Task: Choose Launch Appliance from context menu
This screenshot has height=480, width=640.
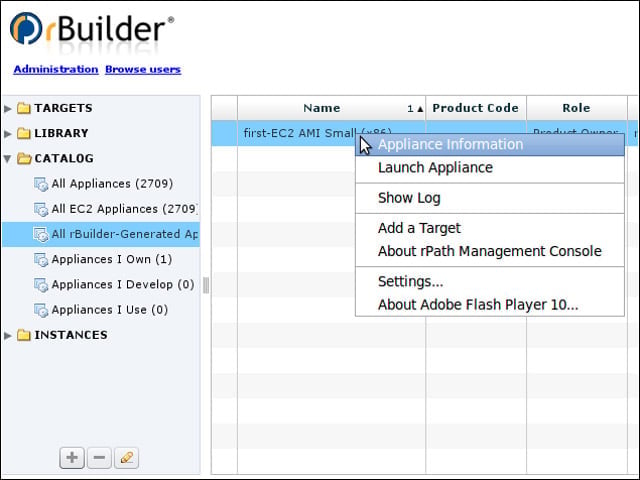Action: pyautogui.click(x=490, y=168)
